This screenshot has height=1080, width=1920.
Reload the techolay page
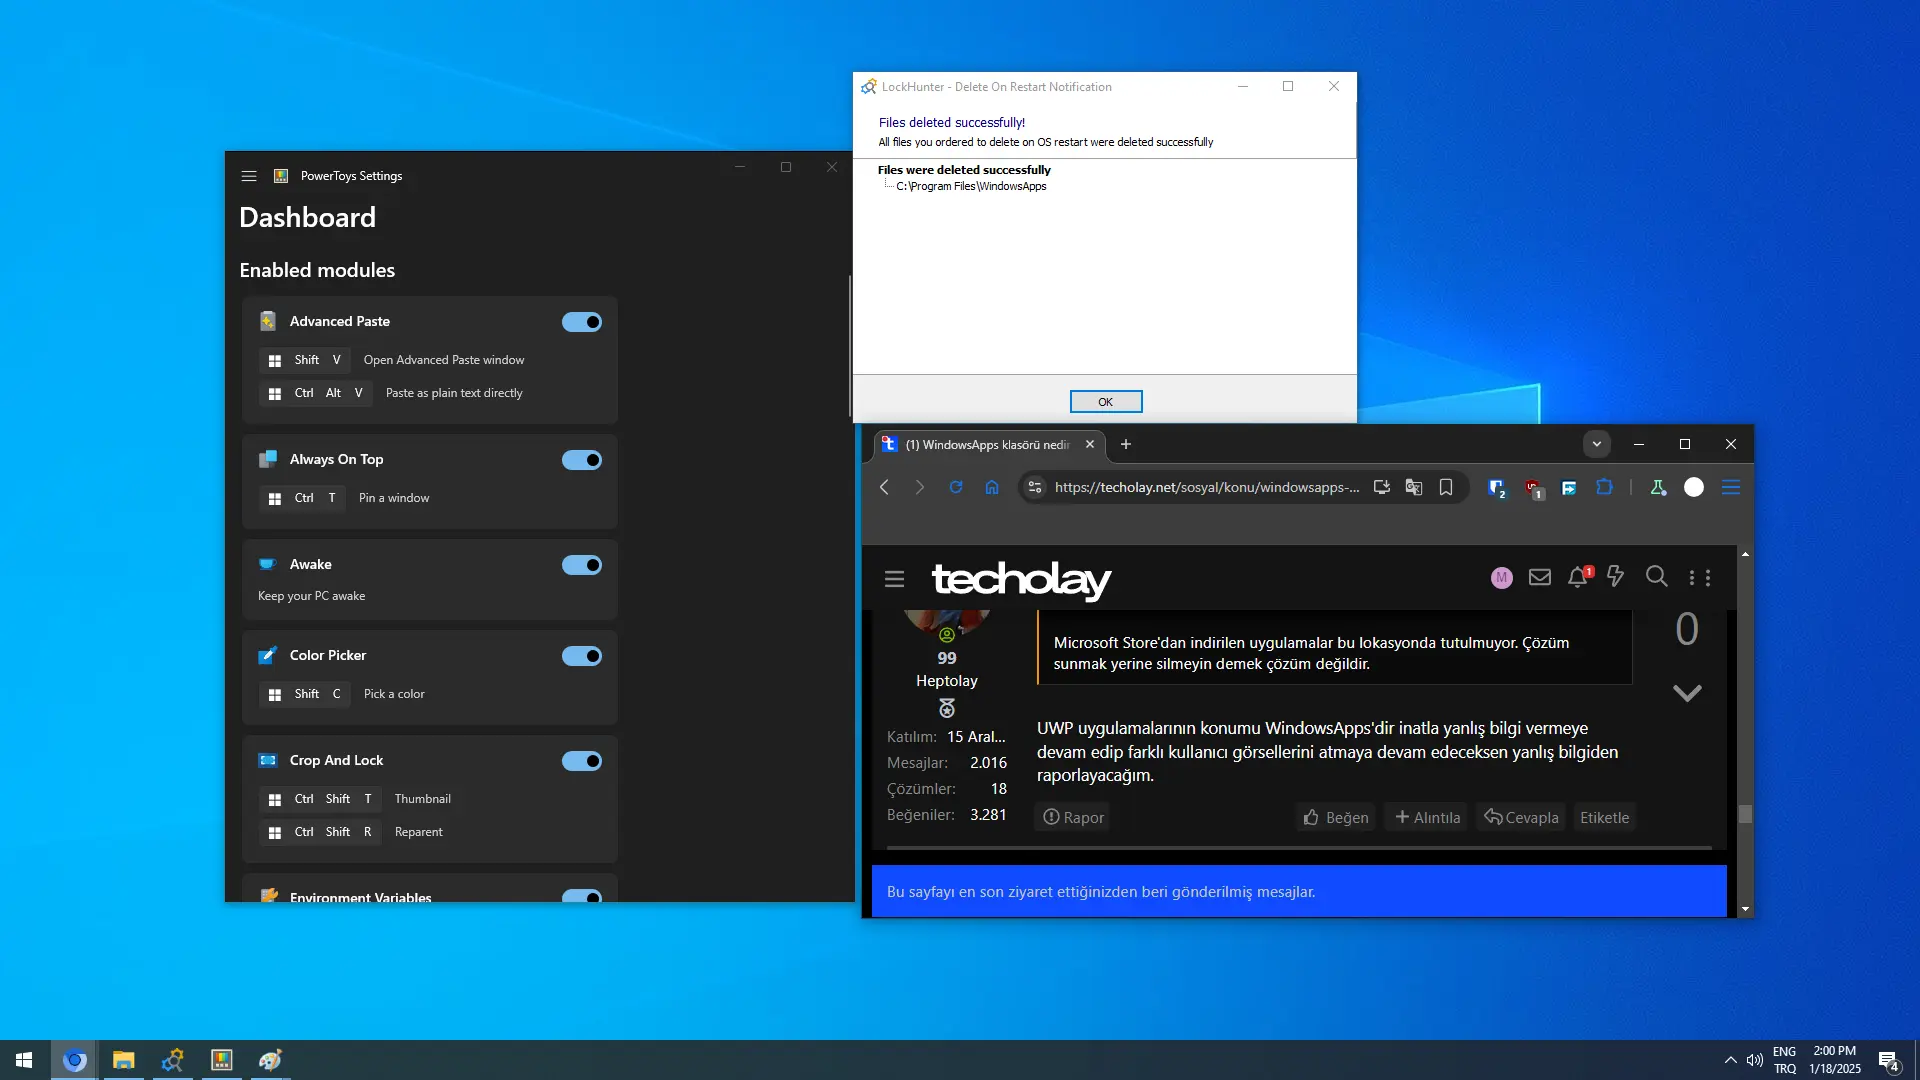(x=956, y=487)
